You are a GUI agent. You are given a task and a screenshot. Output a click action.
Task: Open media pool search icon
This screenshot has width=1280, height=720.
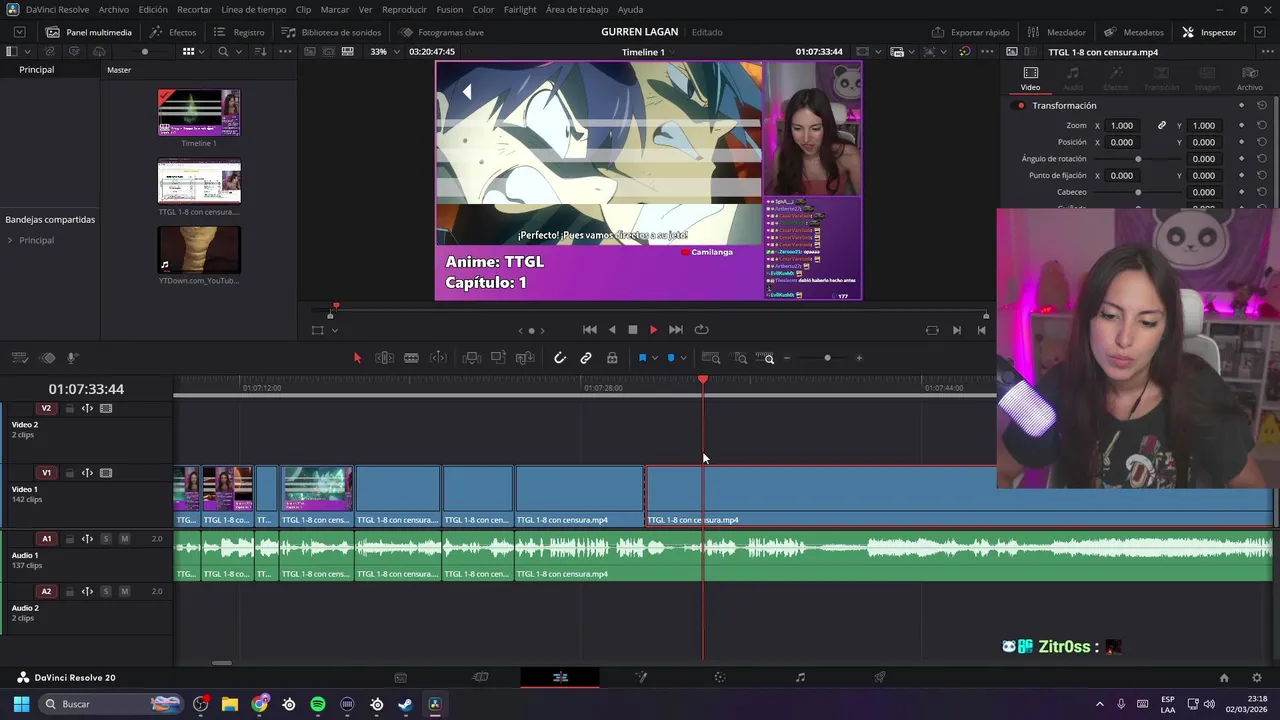pos(223,52)
